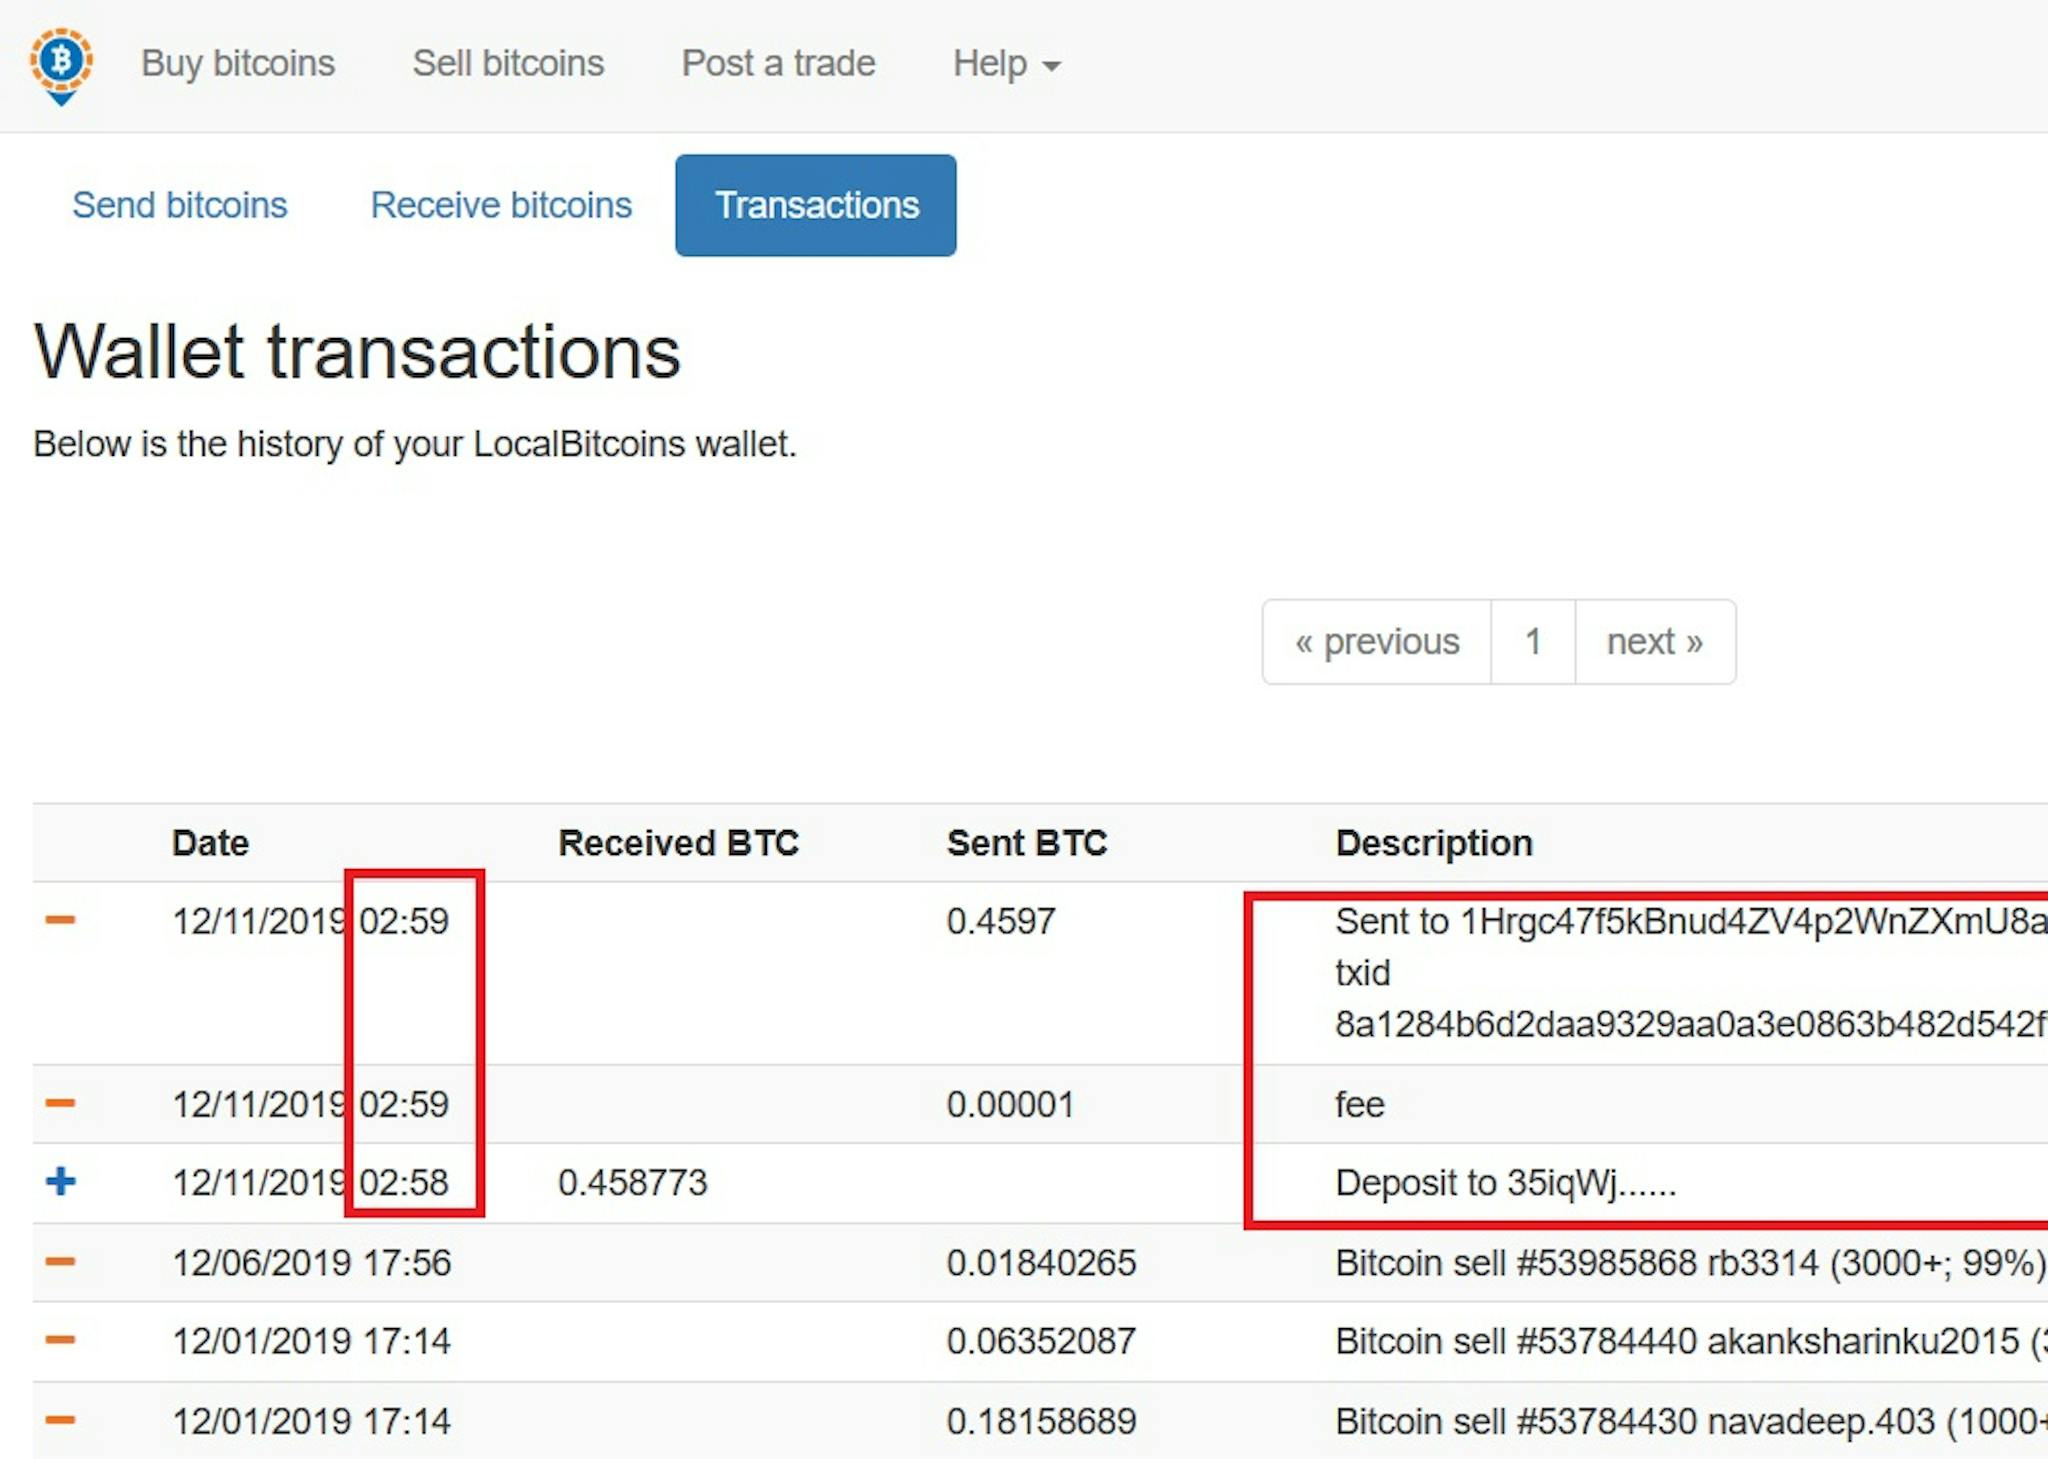Expand the Help dropdown menu

tap(1006, 63)
